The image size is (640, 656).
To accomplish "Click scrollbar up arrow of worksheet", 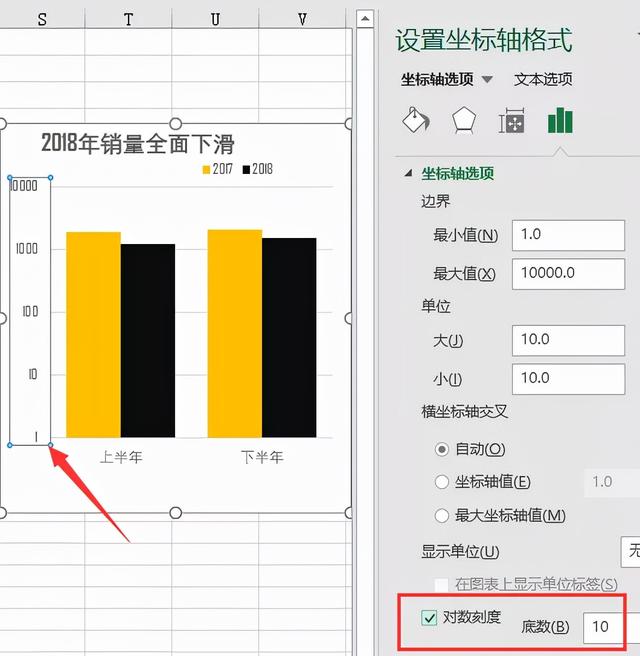I will [365, 19].
